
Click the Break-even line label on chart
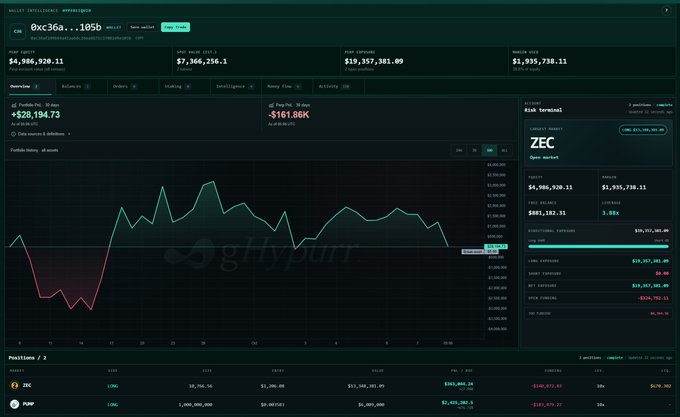[x=472, y=251]
